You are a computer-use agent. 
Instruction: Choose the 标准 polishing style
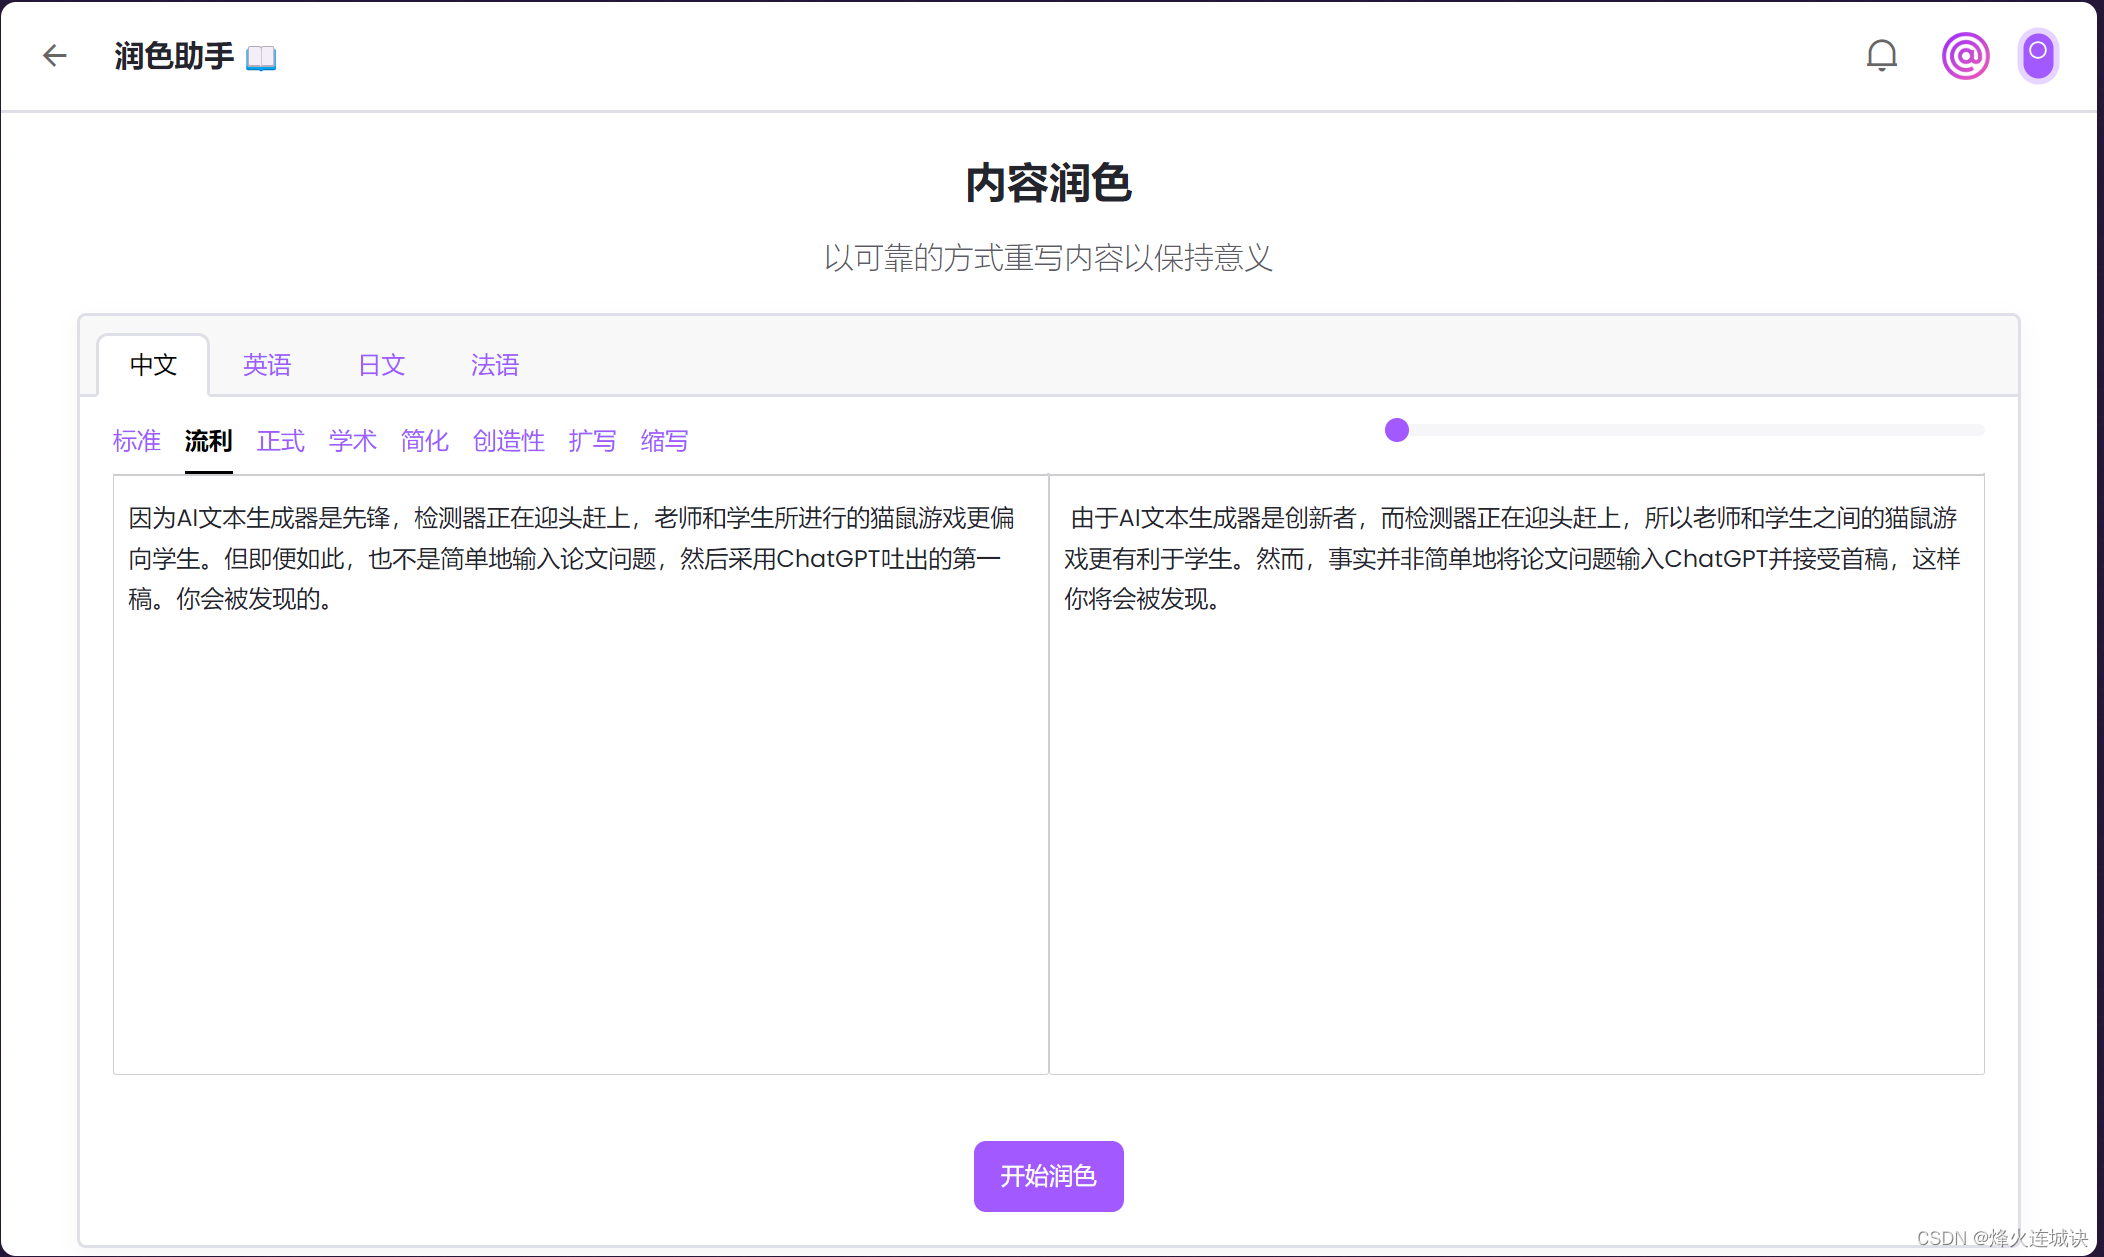point(137,441)
